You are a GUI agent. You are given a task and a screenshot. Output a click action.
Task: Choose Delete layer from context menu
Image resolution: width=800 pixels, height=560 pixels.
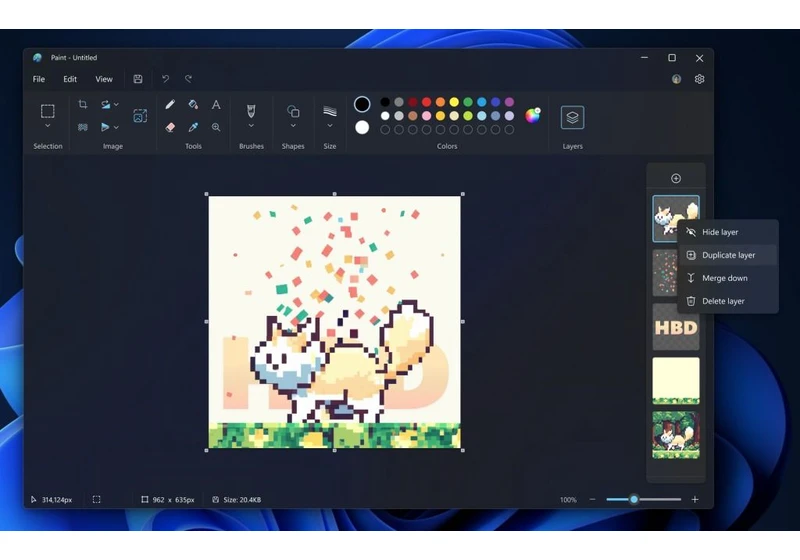[x=728, y=301]
